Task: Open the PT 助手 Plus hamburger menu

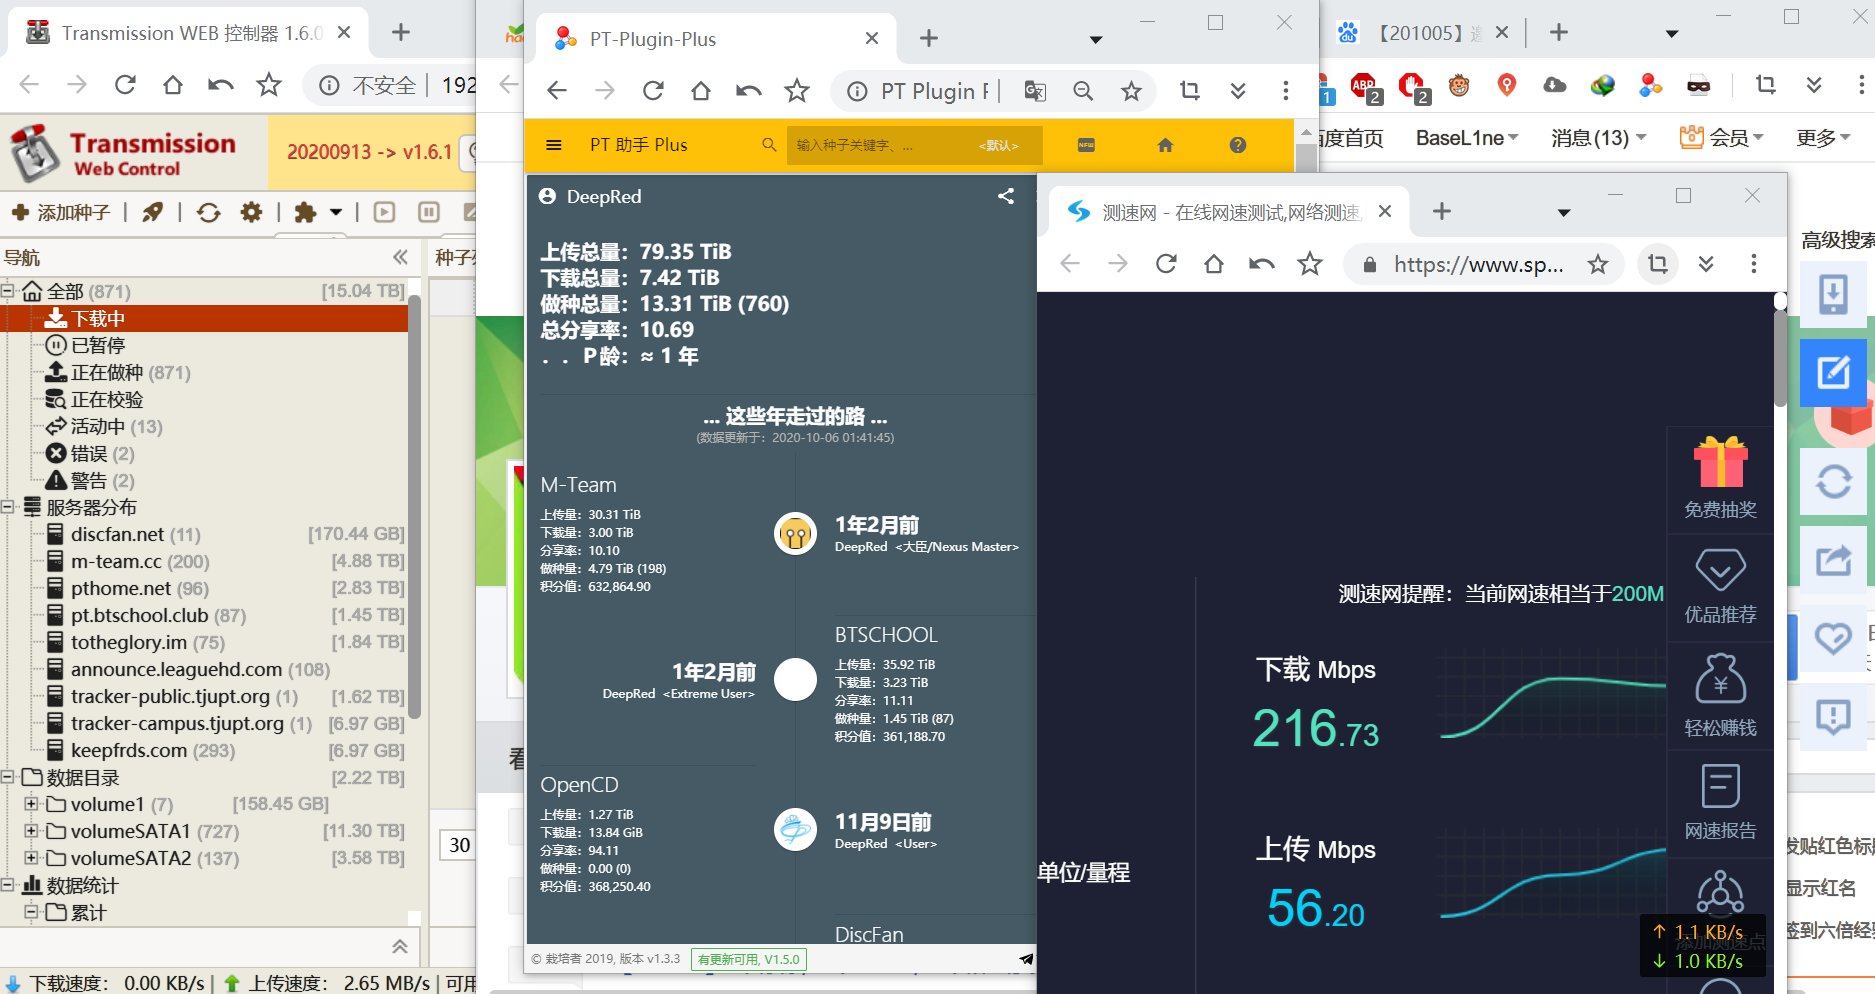Action: (553, 145)
